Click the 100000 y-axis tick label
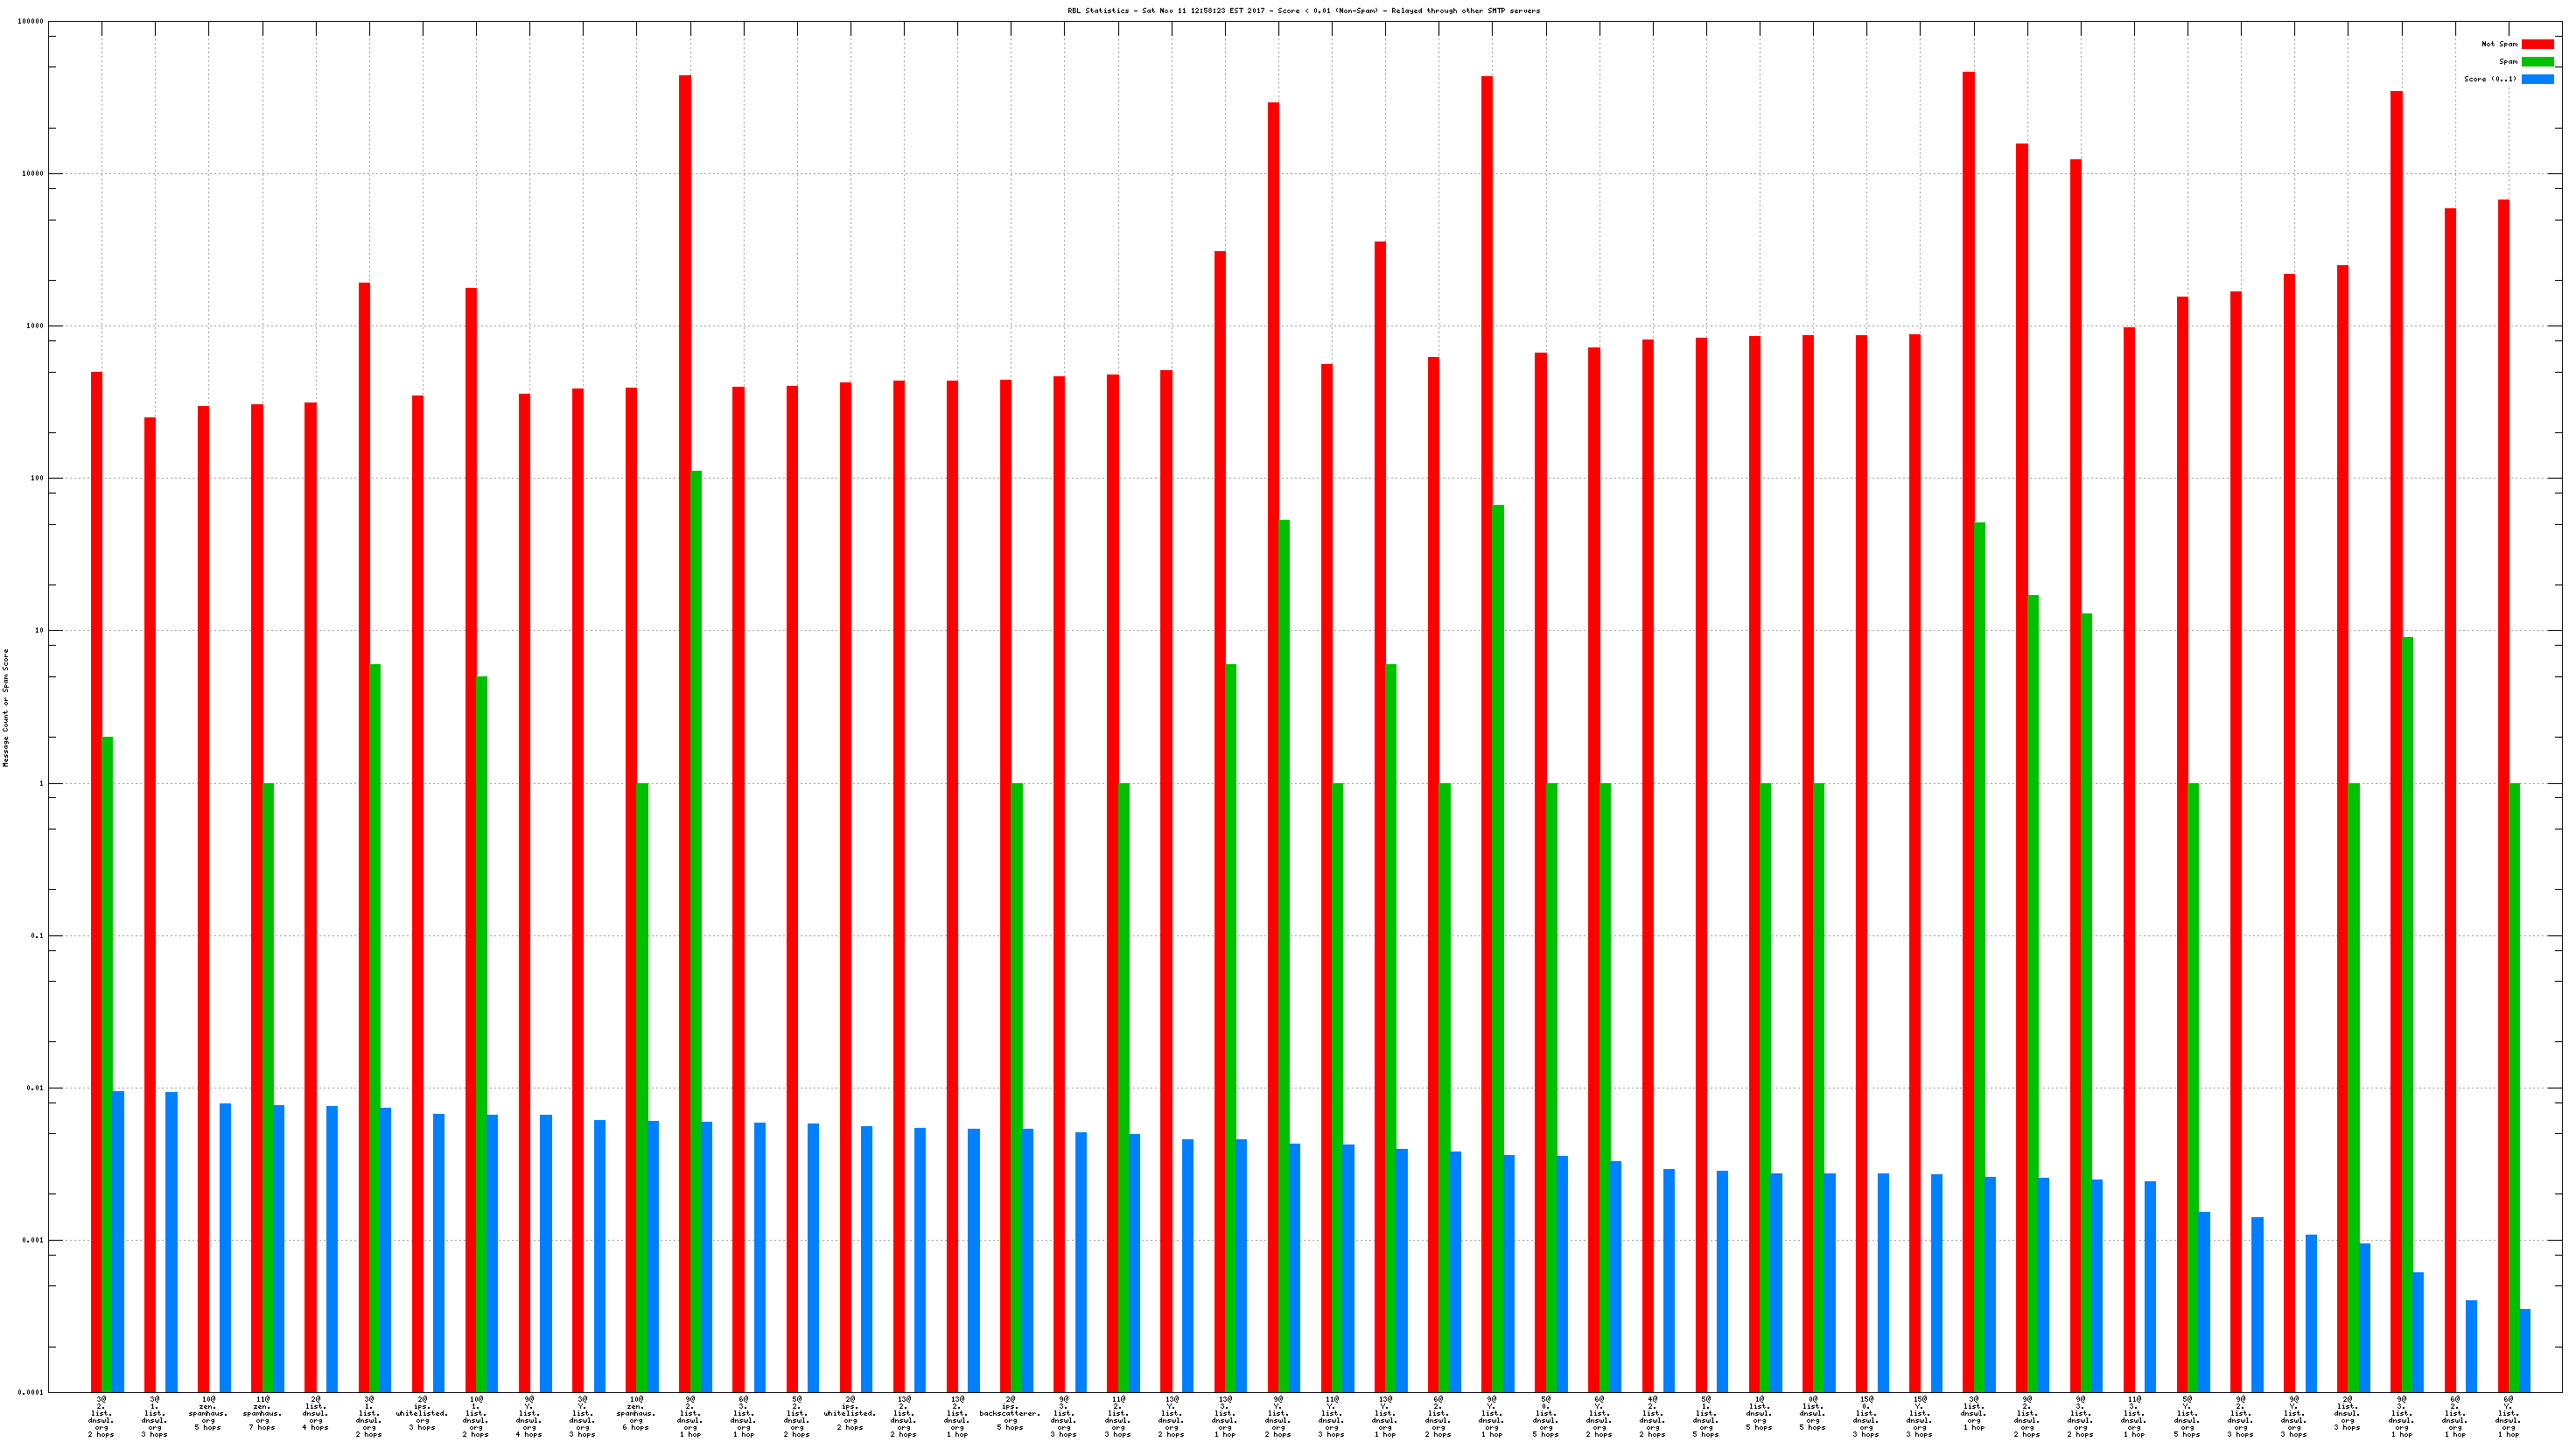This screenshot has height=1449, width=2576. point(29,22)
